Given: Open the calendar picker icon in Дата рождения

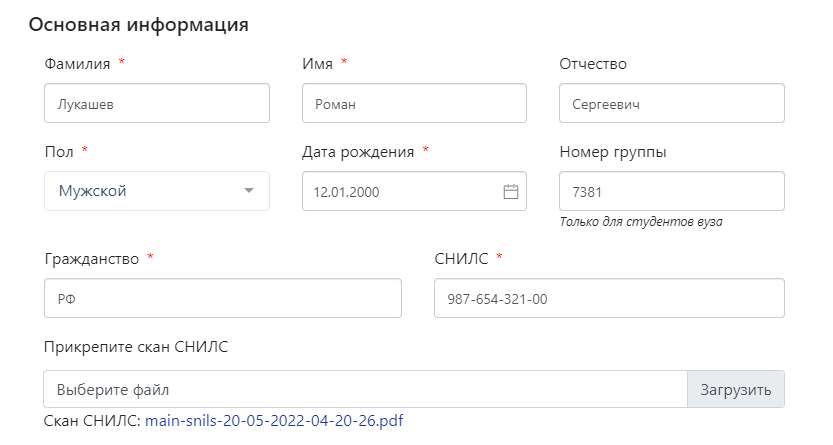Looking at the screenshot, I should [511, 191].
